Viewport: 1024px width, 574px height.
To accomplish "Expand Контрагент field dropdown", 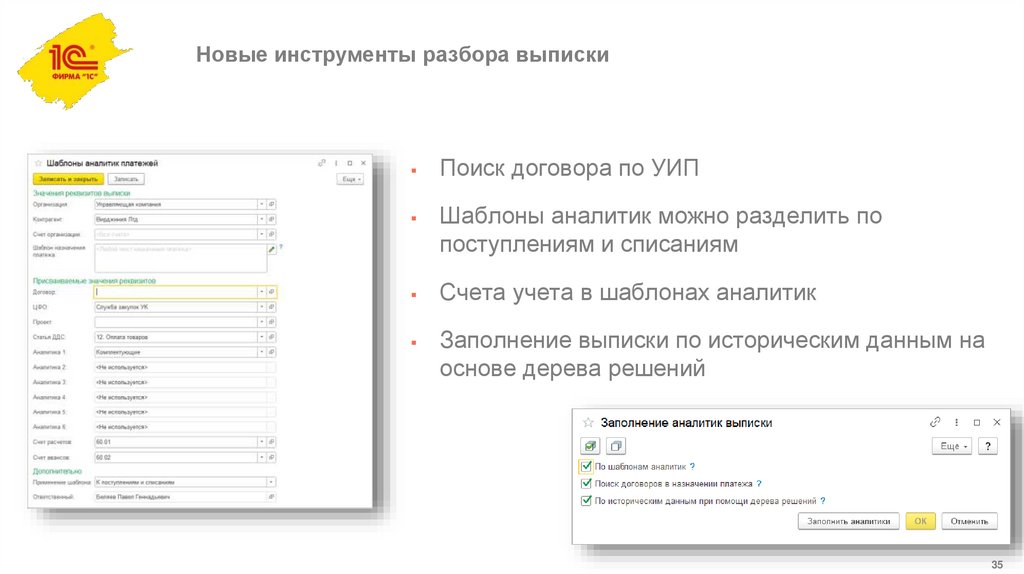I will tap(261, 219).
